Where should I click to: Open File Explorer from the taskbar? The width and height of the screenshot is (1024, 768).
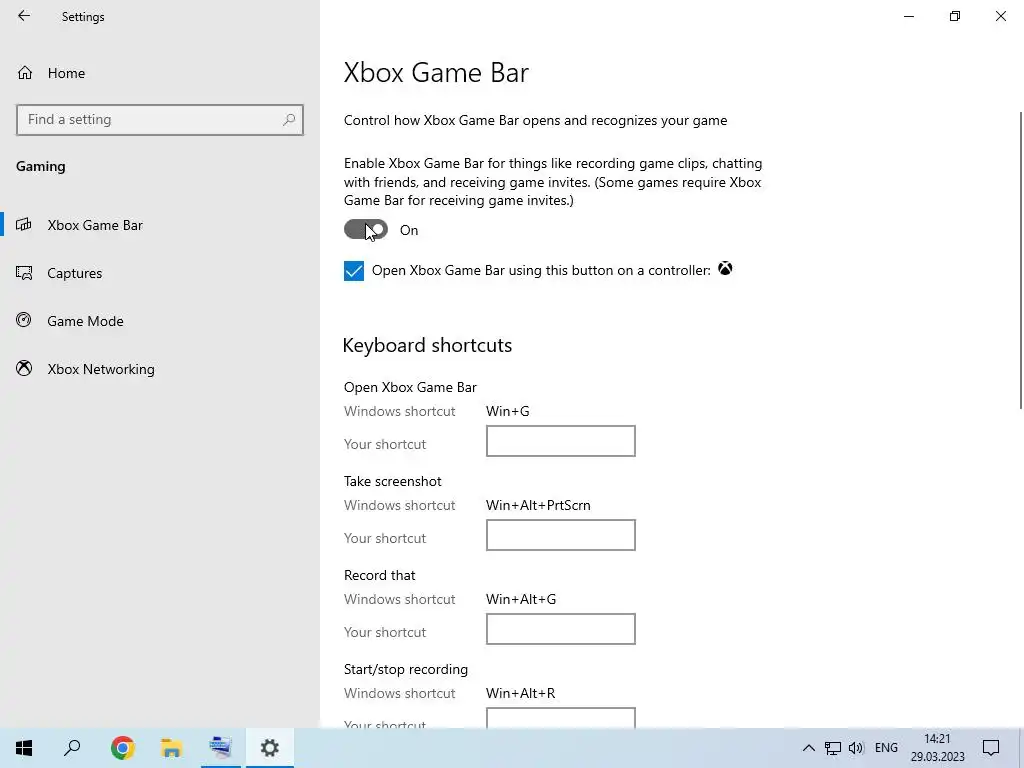171,748
